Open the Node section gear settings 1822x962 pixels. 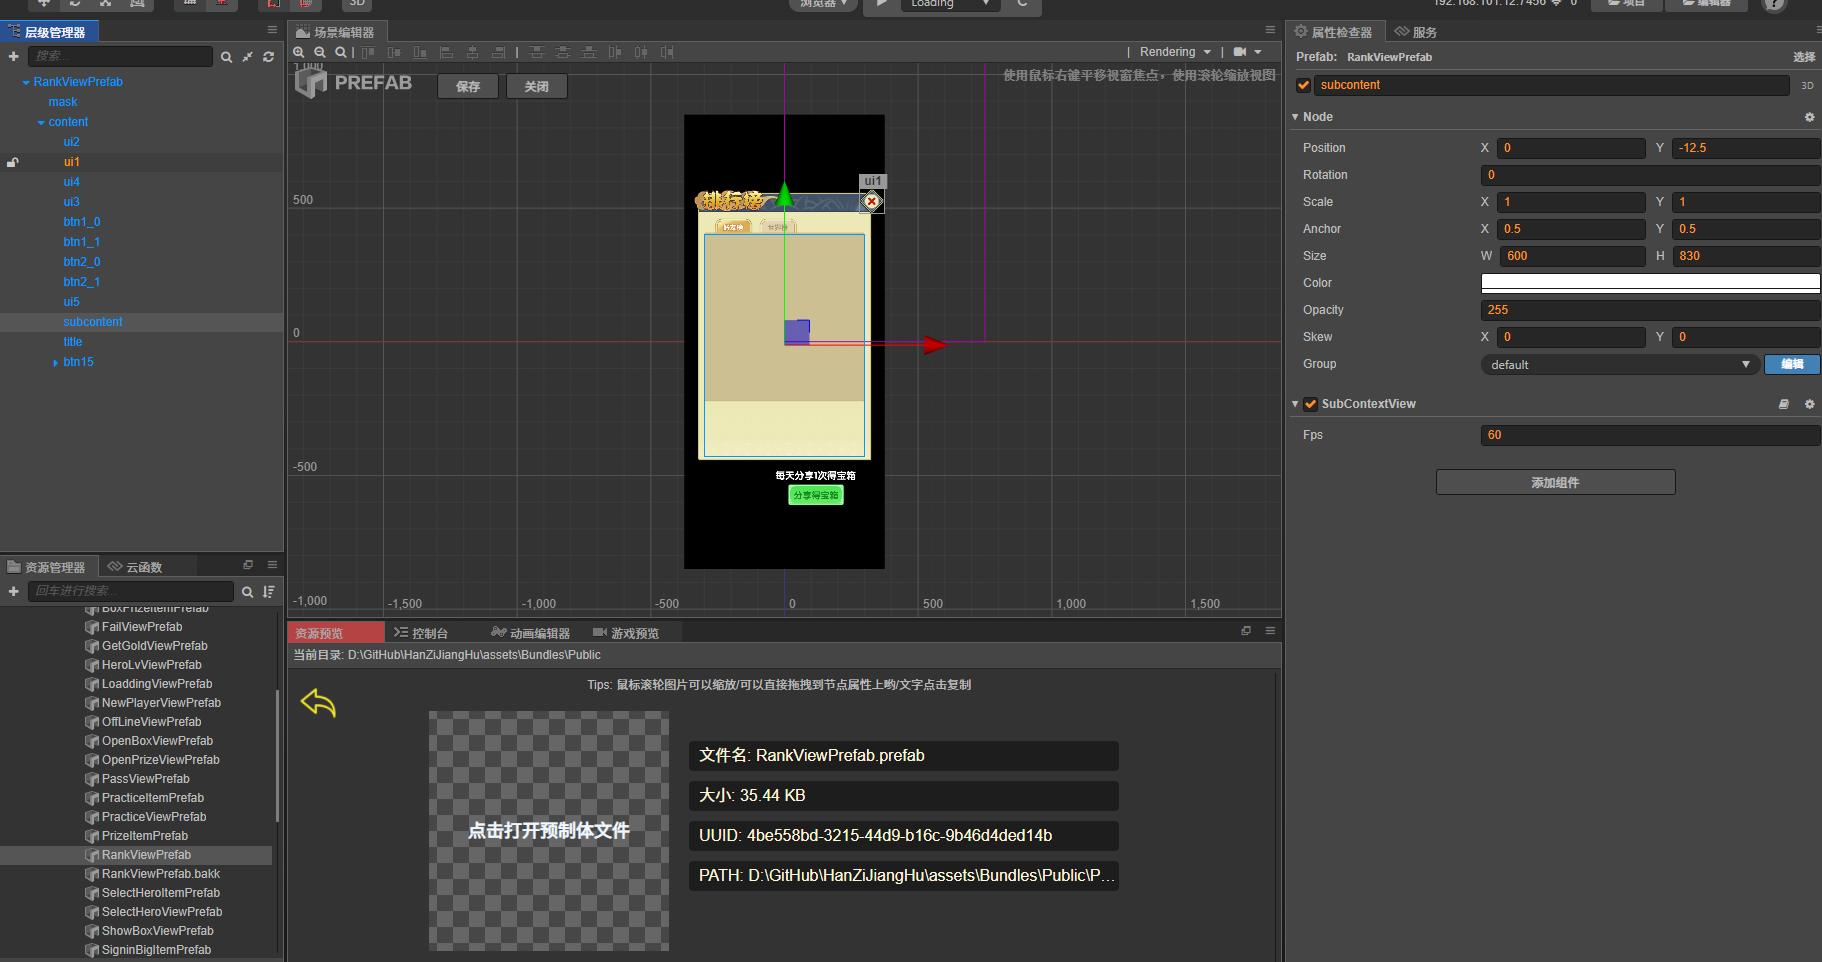[1809, 117]
